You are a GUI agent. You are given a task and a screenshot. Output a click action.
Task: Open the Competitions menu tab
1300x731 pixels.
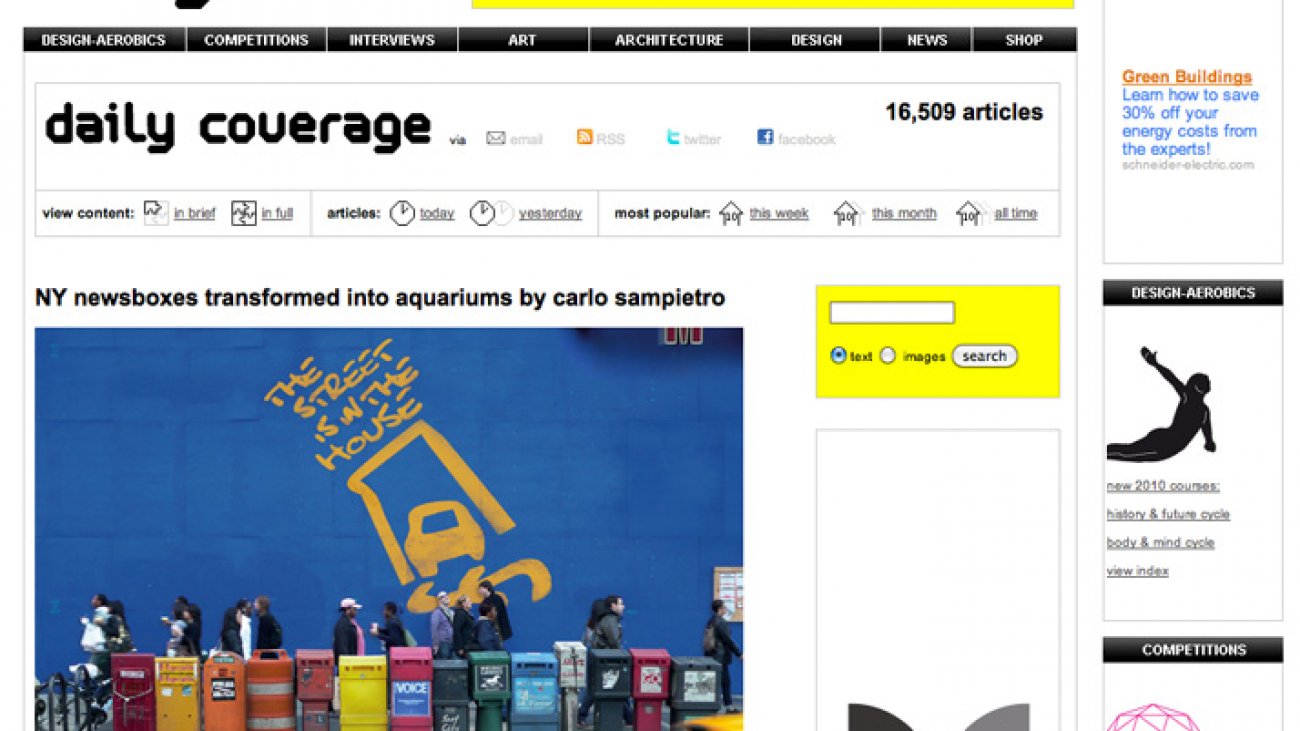click(256, 40)
